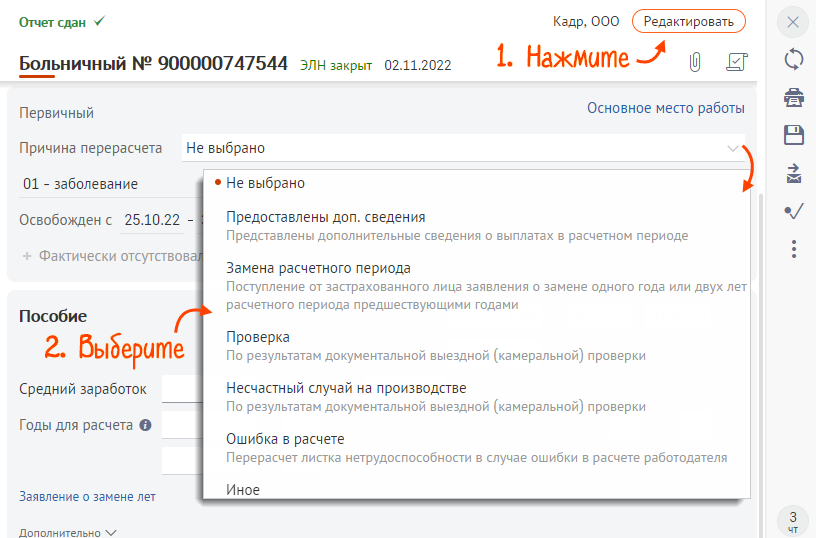The width and height of the screenshot is (816, 538).
Task: Add Фактически отсутствовал entry
Action: 112,256
